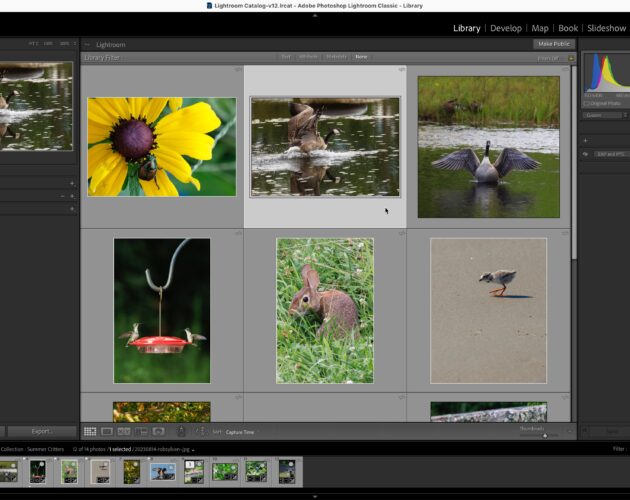The height and width of the screenshot is (500, 630).
Task: Switch to Grid view in toolbar
Action: coord(90,431)
